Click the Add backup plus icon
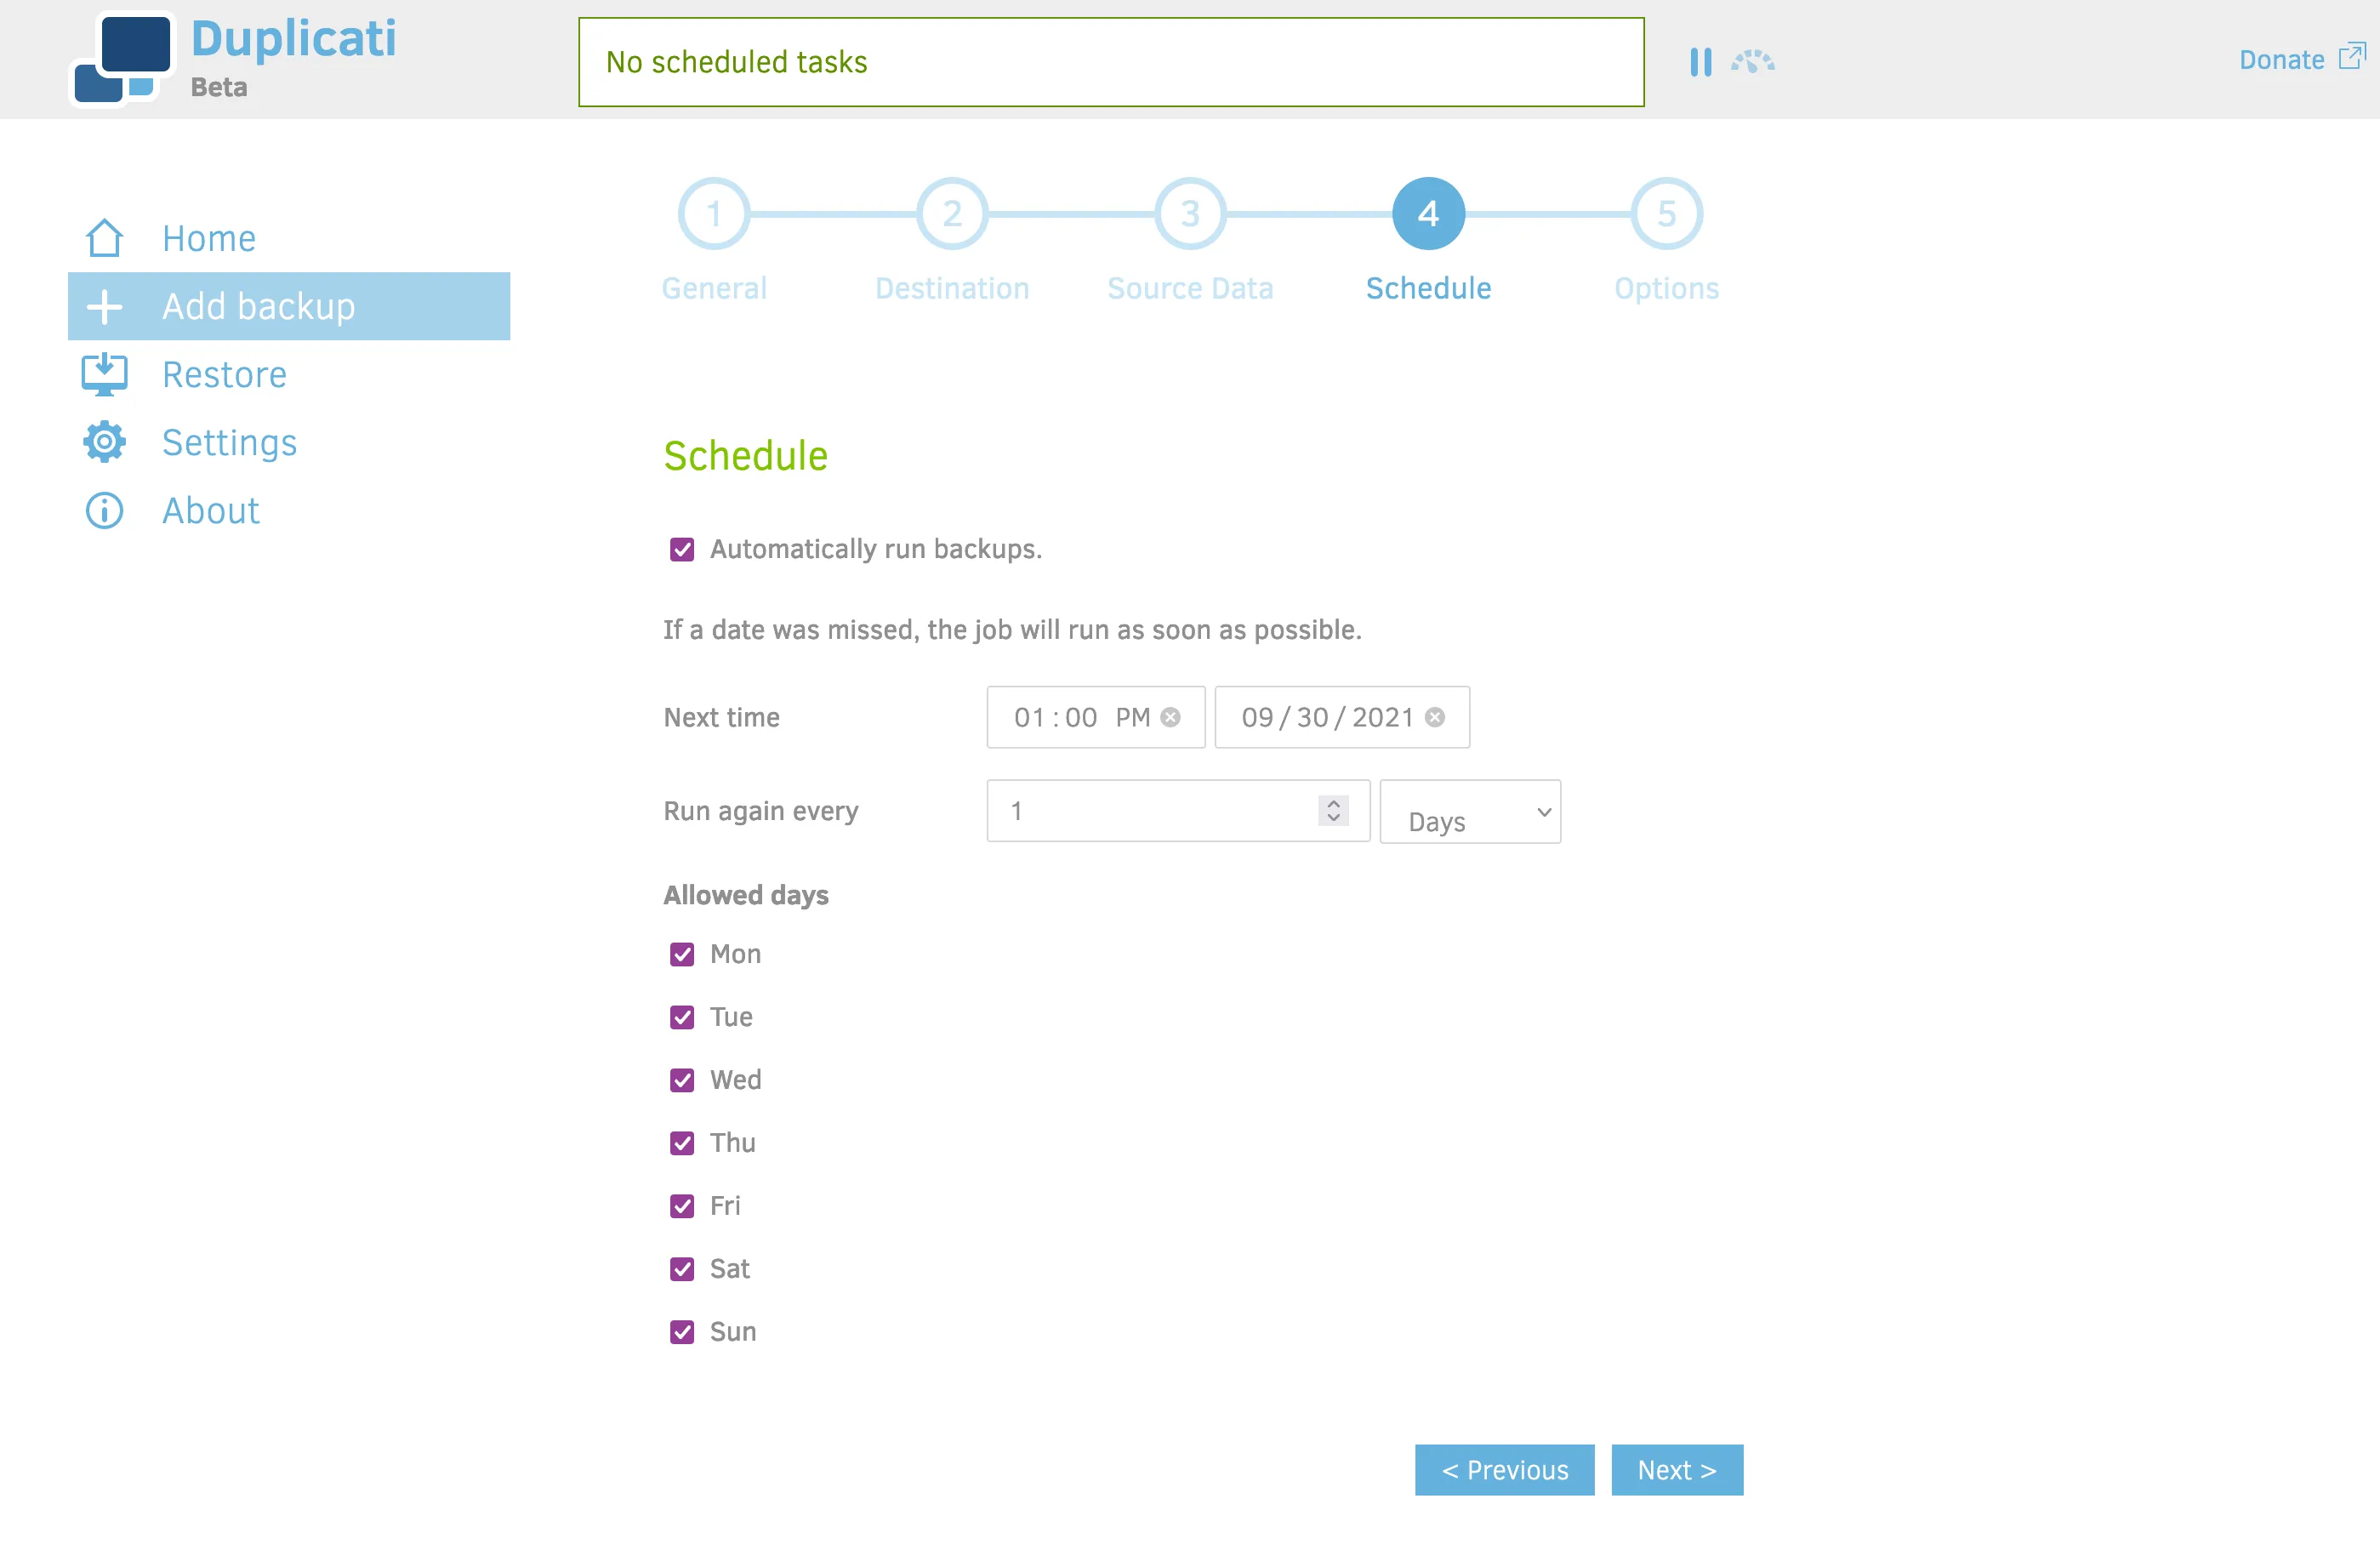2380x1550 pixels. click(104, 306)
